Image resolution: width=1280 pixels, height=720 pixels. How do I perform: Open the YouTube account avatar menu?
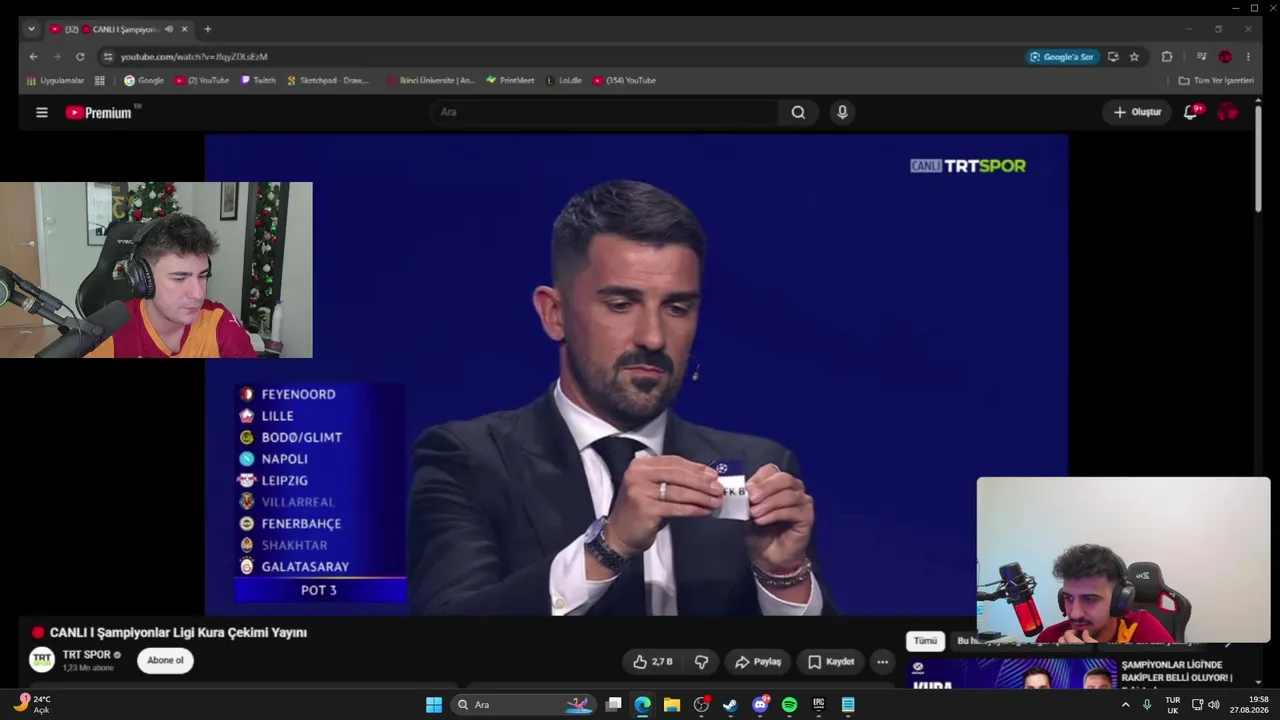click(1227, 113)
